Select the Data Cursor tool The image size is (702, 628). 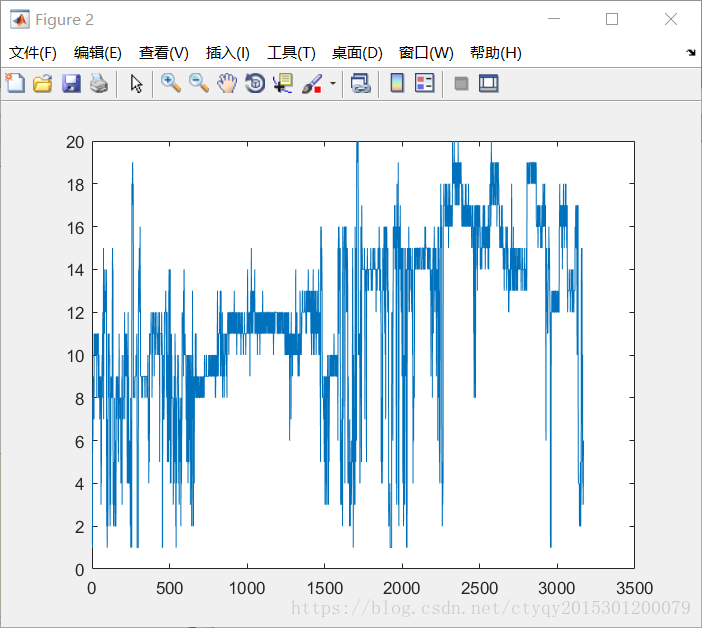click(283, 83)
